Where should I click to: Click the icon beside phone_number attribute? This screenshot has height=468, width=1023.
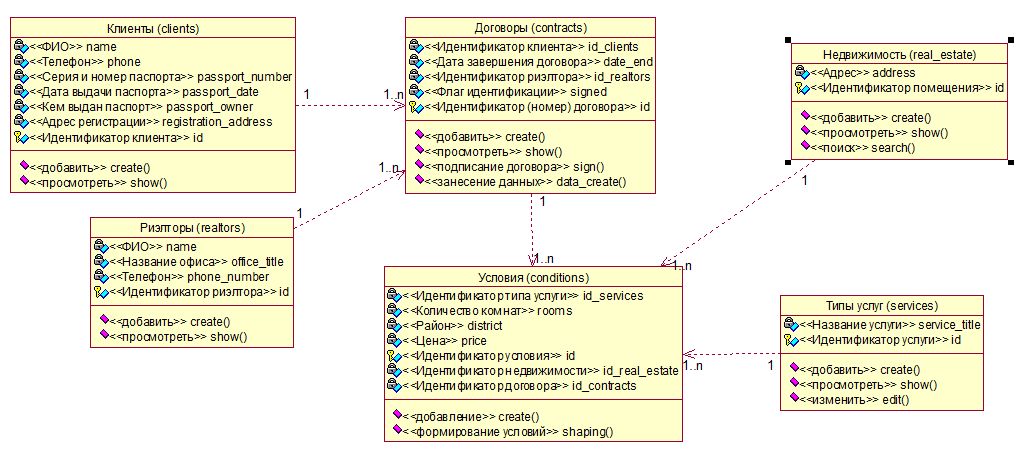[x=100, y=277]
